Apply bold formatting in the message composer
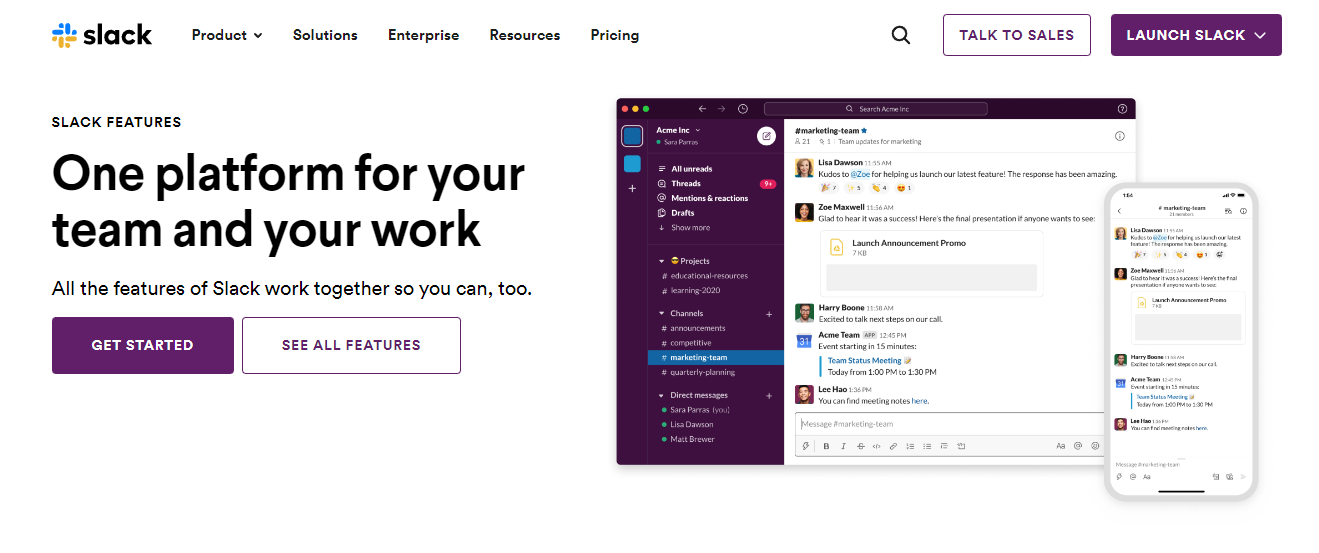1319x553 pixels. coord(826,446)
